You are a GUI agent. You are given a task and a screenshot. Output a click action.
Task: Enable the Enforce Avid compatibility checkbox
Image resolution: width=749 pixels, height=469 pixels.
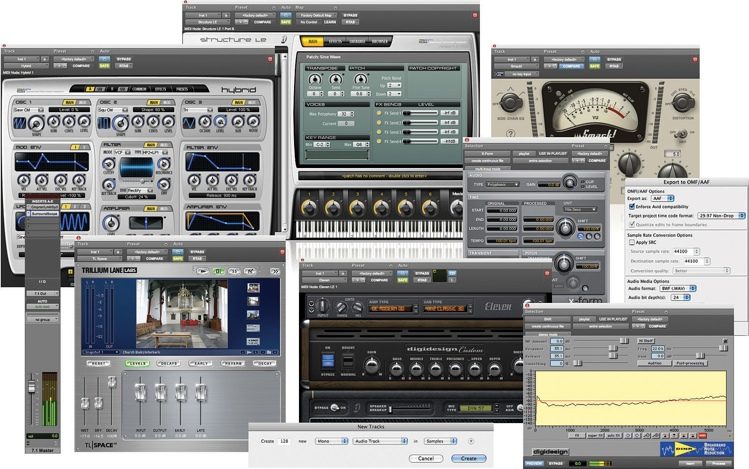tap(629, 205)
